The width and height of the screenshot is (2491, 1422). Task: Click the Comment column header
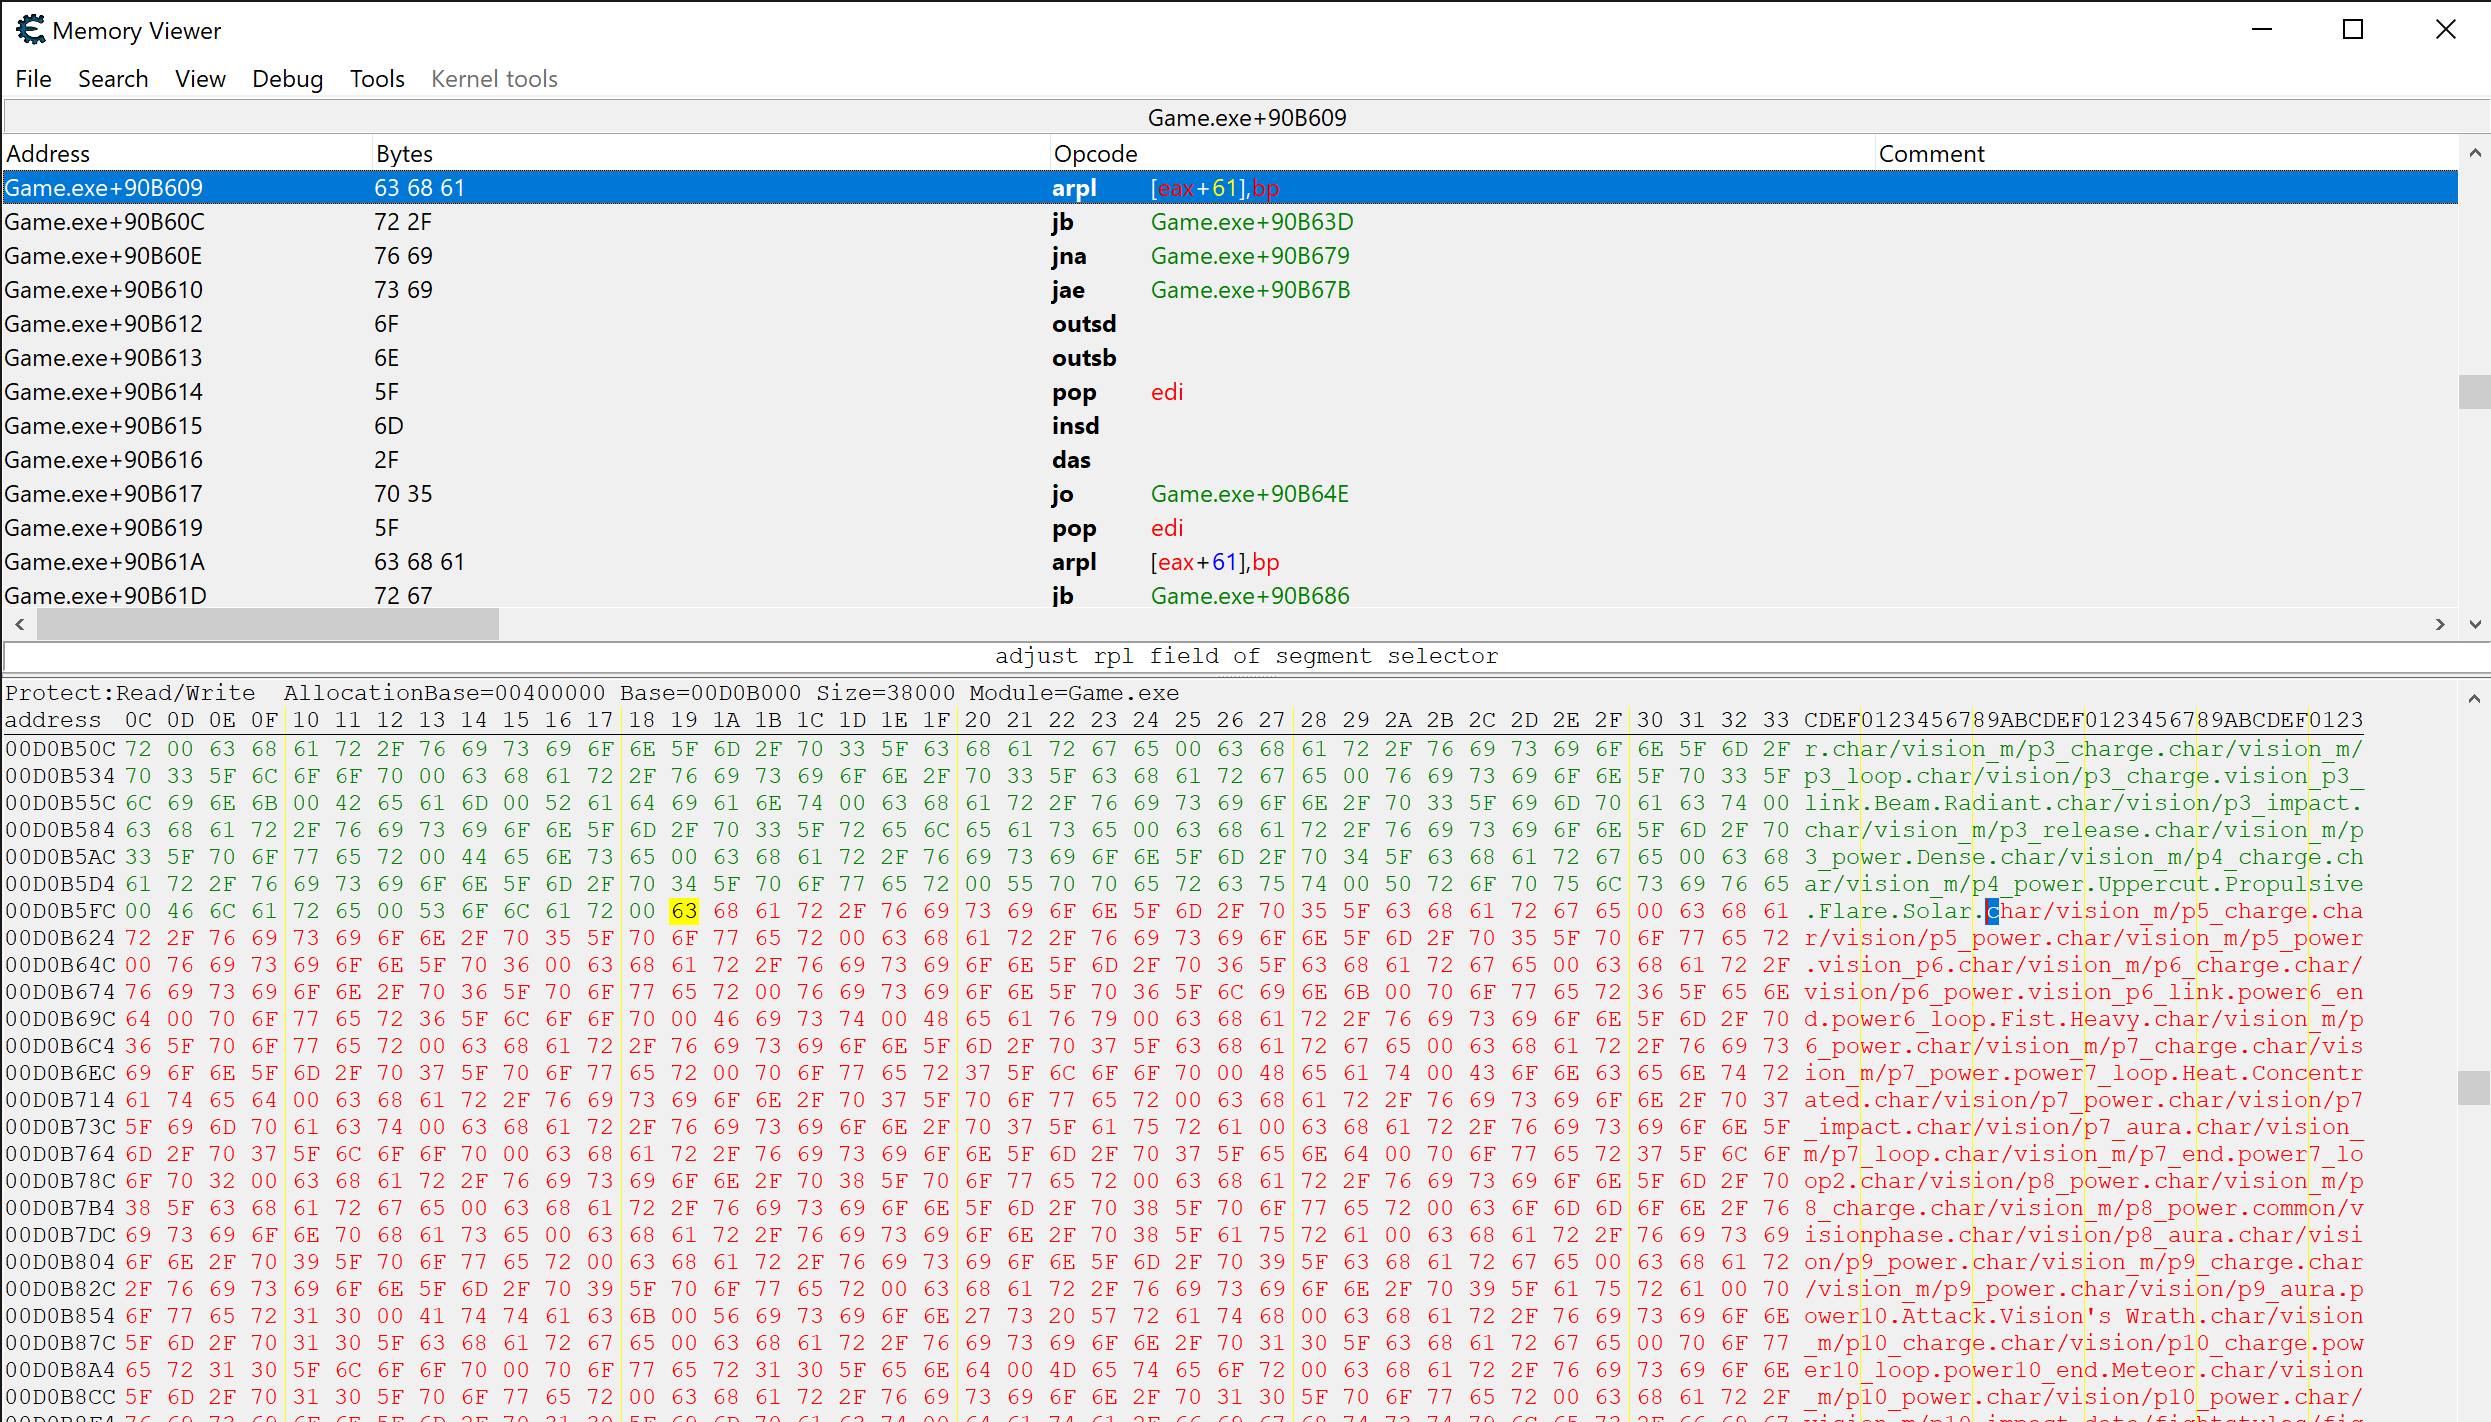pos(1931,154)
